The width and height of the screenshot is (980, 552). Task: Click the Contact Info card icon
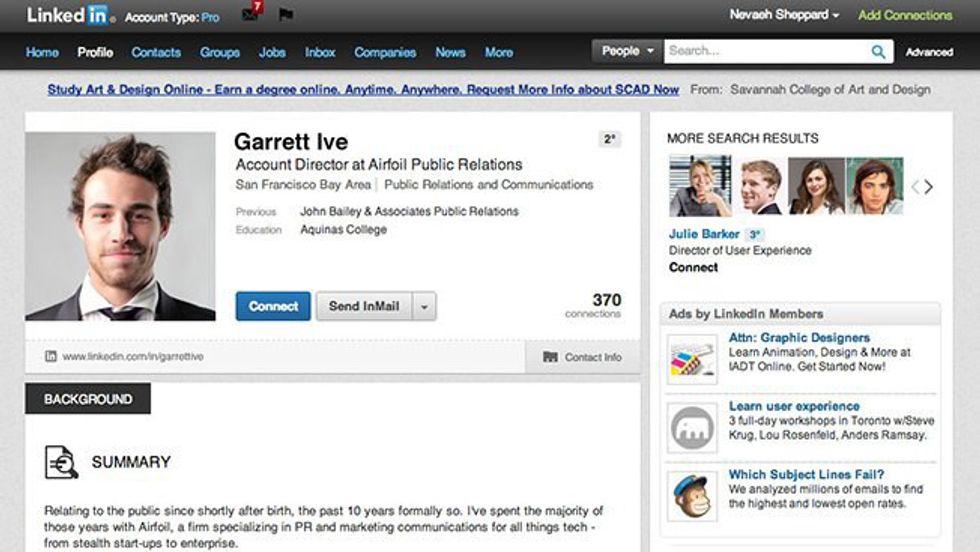pos(550,357)
